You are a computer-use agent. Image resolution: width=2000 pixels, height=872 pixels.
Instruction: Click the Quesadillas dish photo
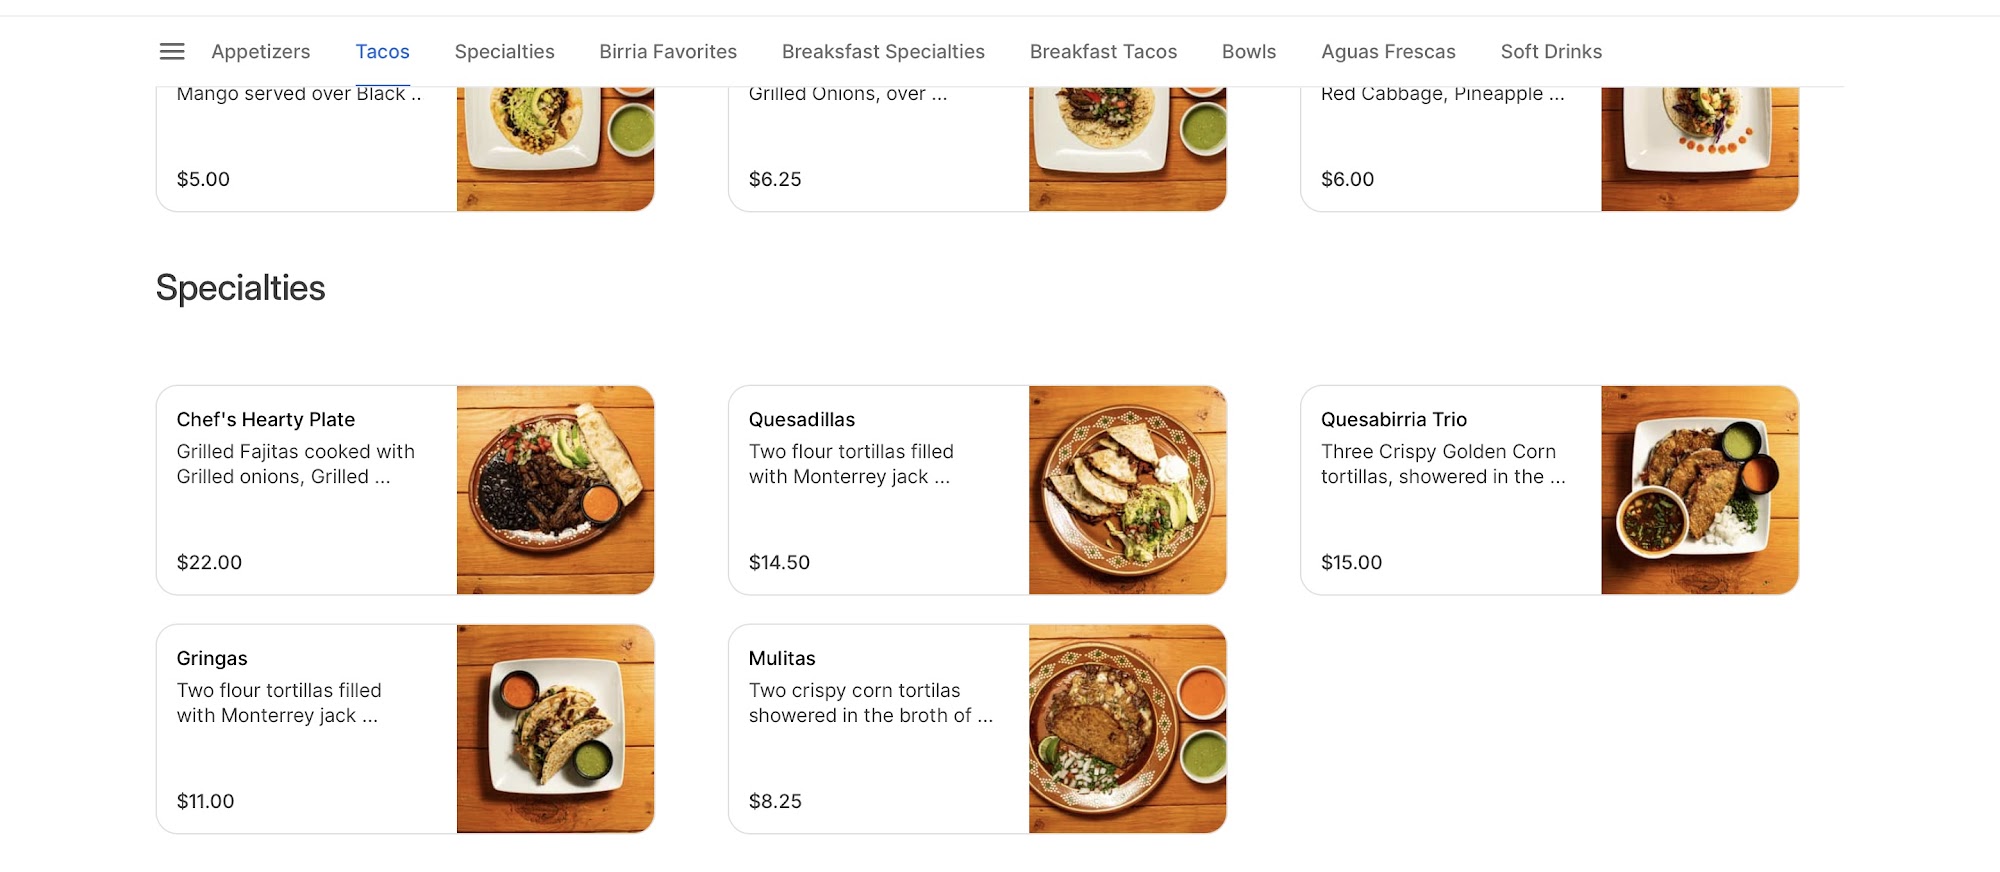1128,490
